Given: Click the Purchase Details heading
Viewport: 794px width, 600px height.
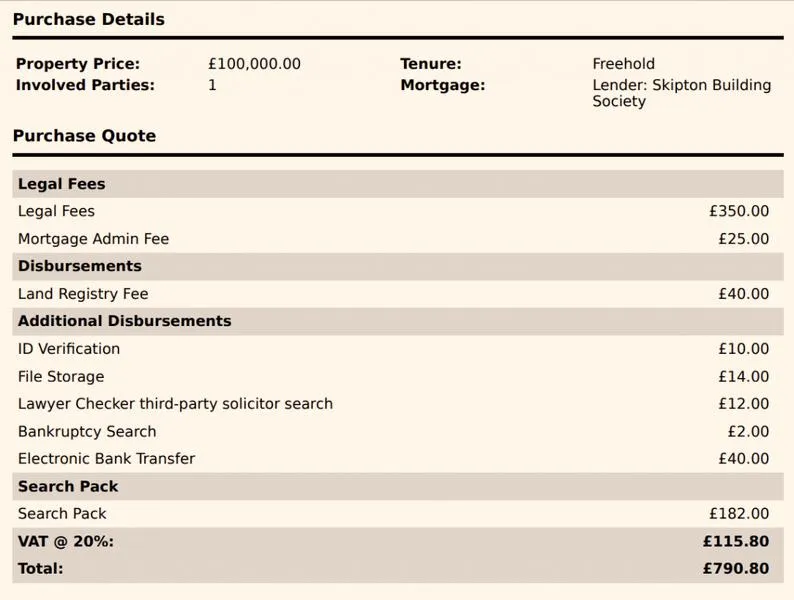Looking at the screenshot, I should point(89,19).
